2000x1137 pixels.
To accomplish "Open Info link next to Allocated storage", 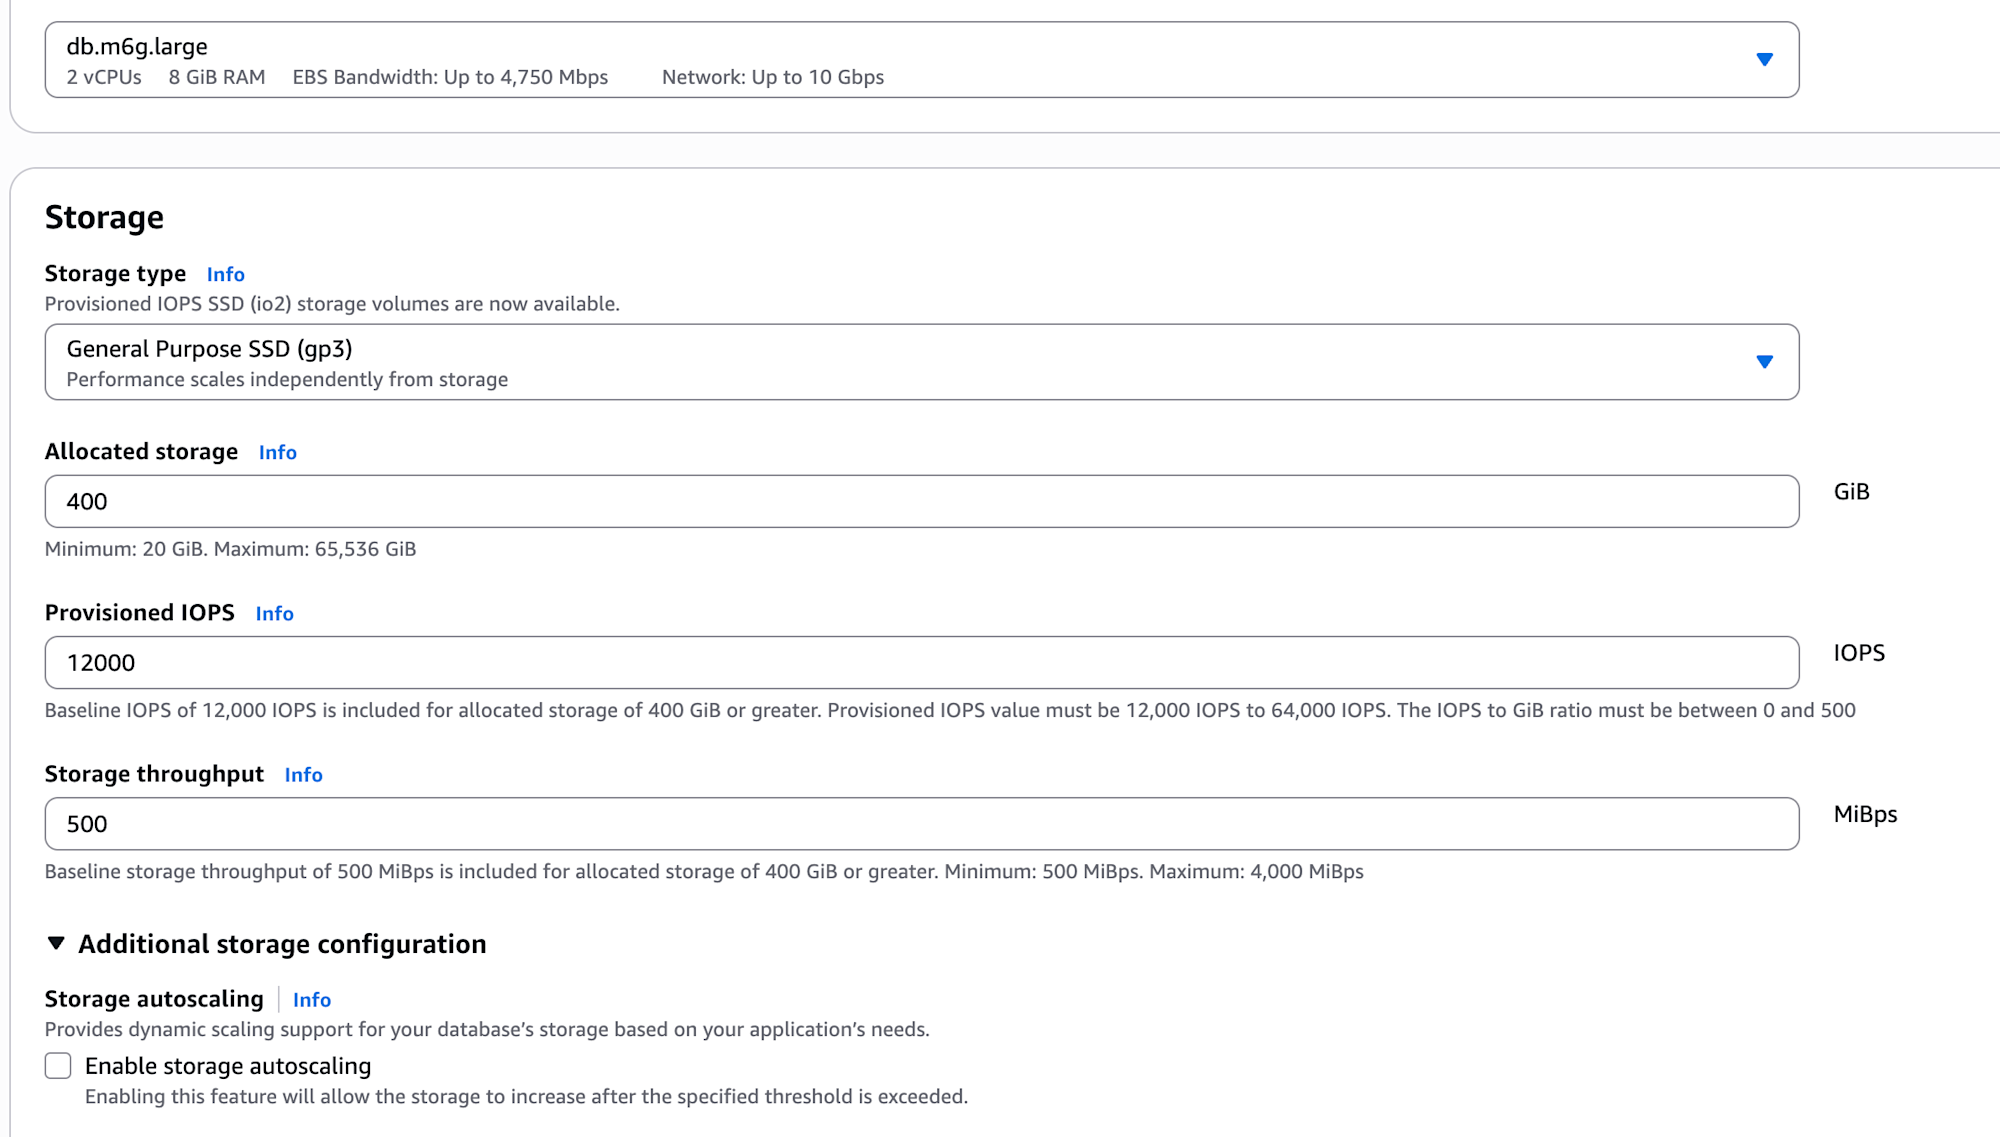I will (277, 452).
